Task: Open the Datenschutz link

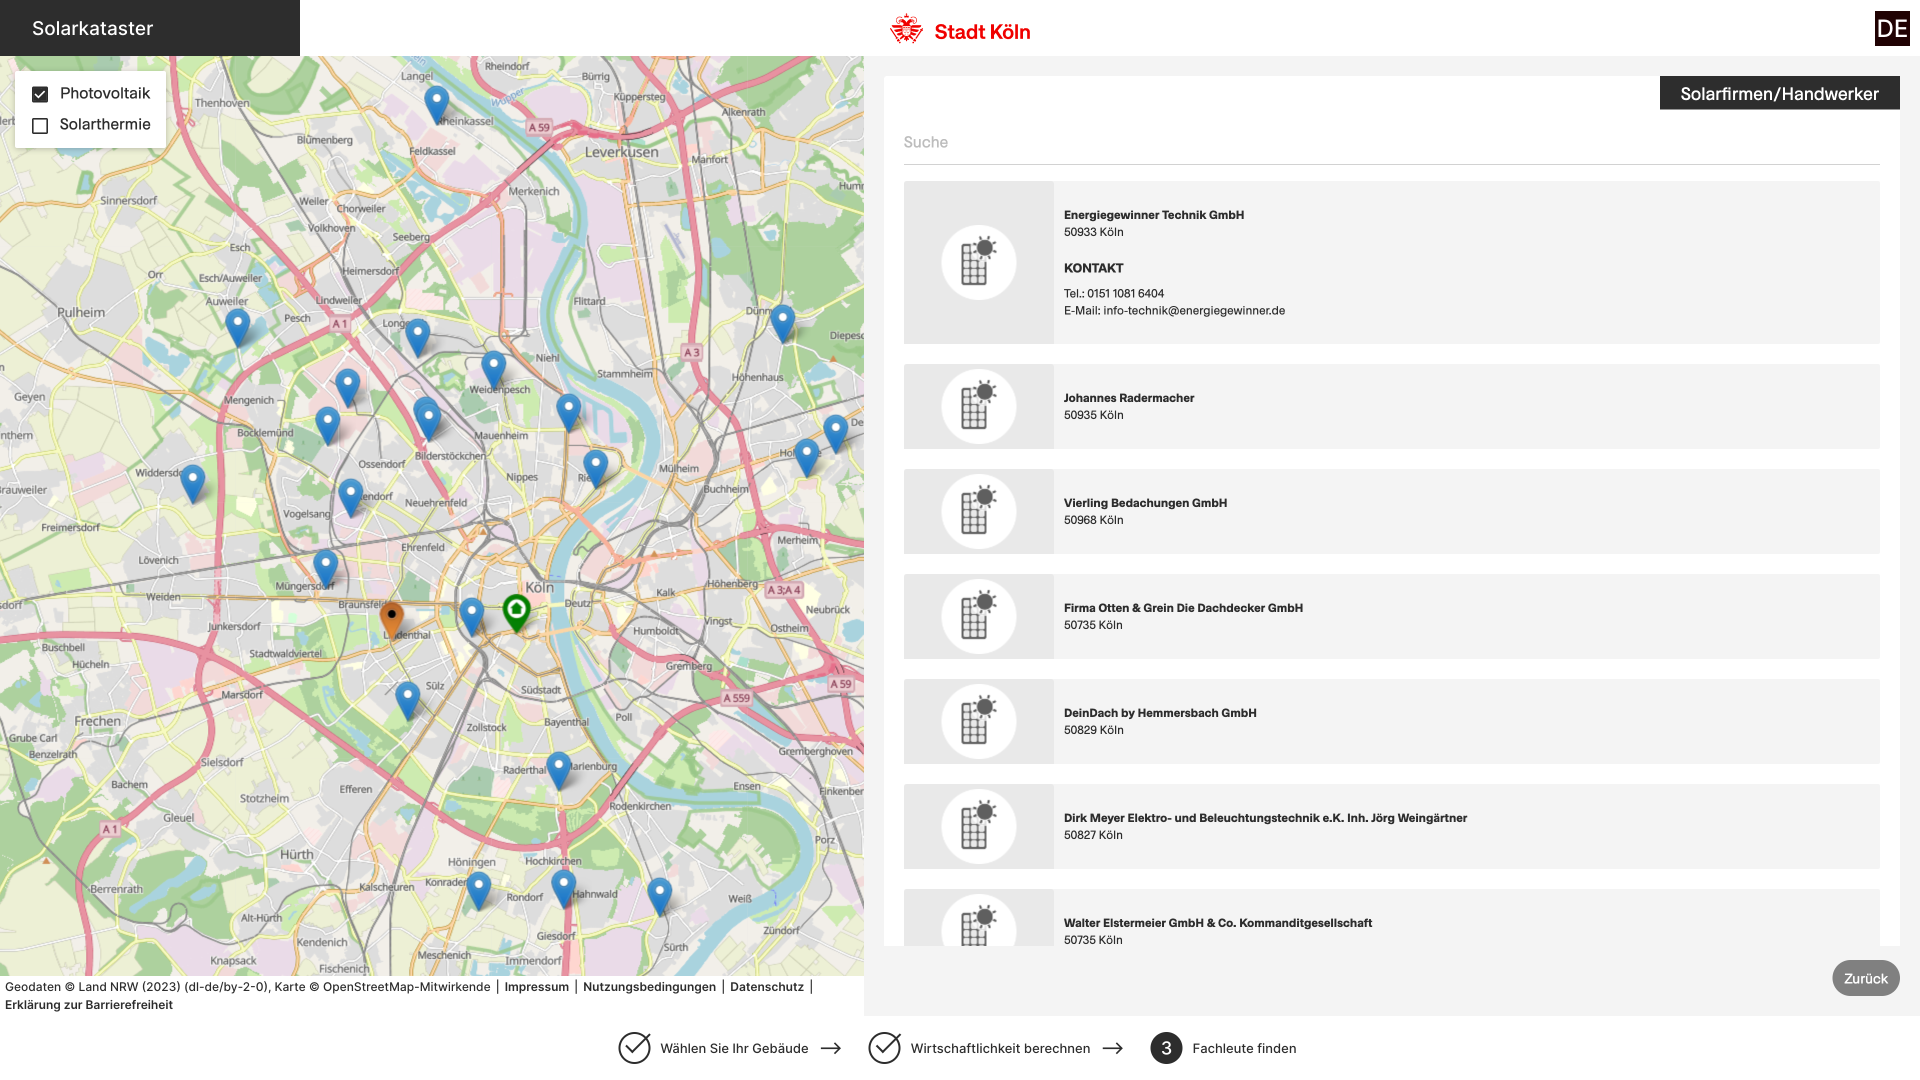Action: [x=766, y=987]
